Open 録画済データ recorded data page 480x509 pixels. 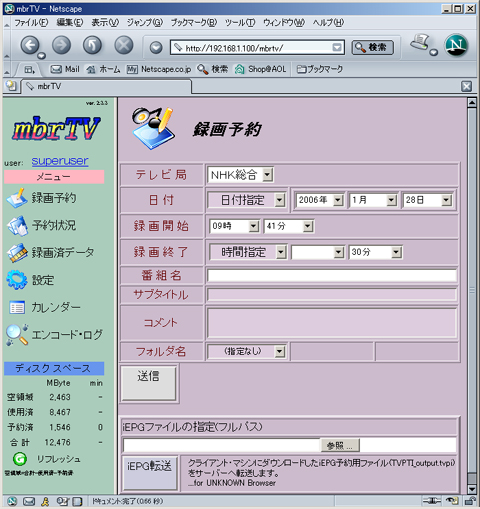click(51, 253)
